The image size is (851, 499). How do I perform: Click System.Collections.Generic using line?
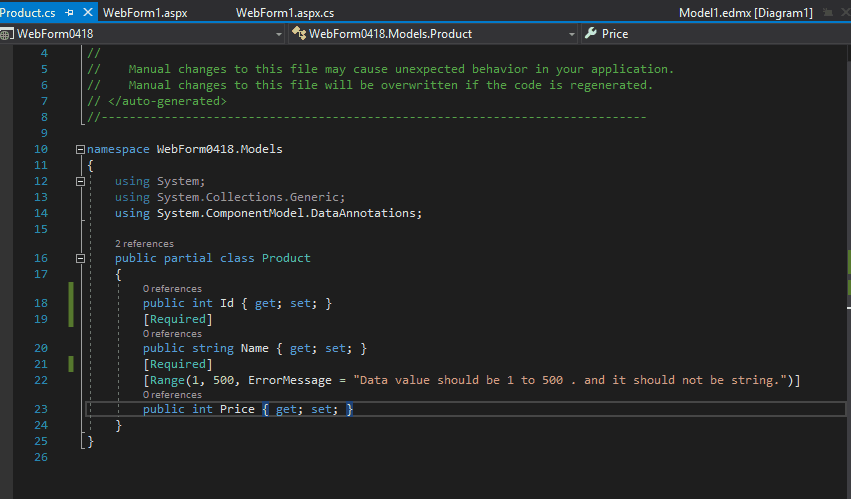[230, 197]
